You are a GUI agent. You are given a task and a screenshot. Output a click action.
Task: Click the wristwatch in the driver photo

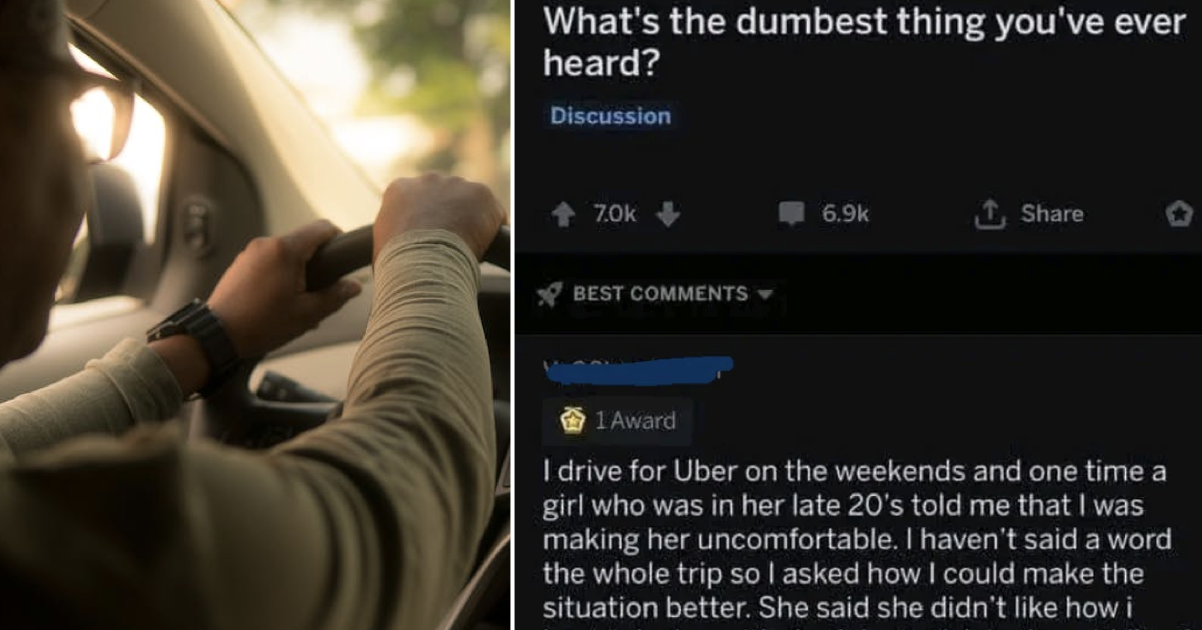[196, 337]
